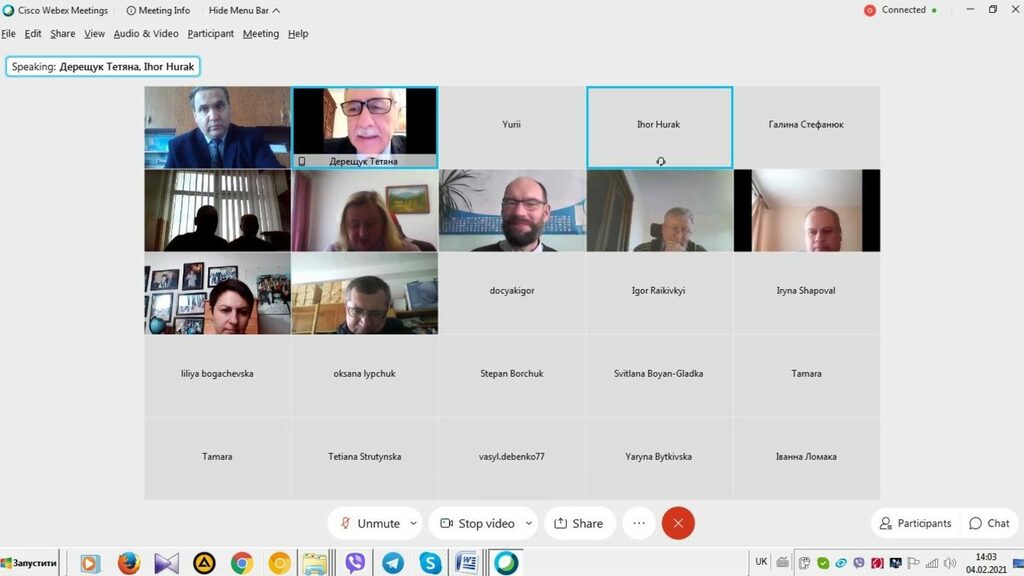This screenshot has width=1024, height=576.
Task: Open the more options ellipsis button
Action: (x=639, y=523)
